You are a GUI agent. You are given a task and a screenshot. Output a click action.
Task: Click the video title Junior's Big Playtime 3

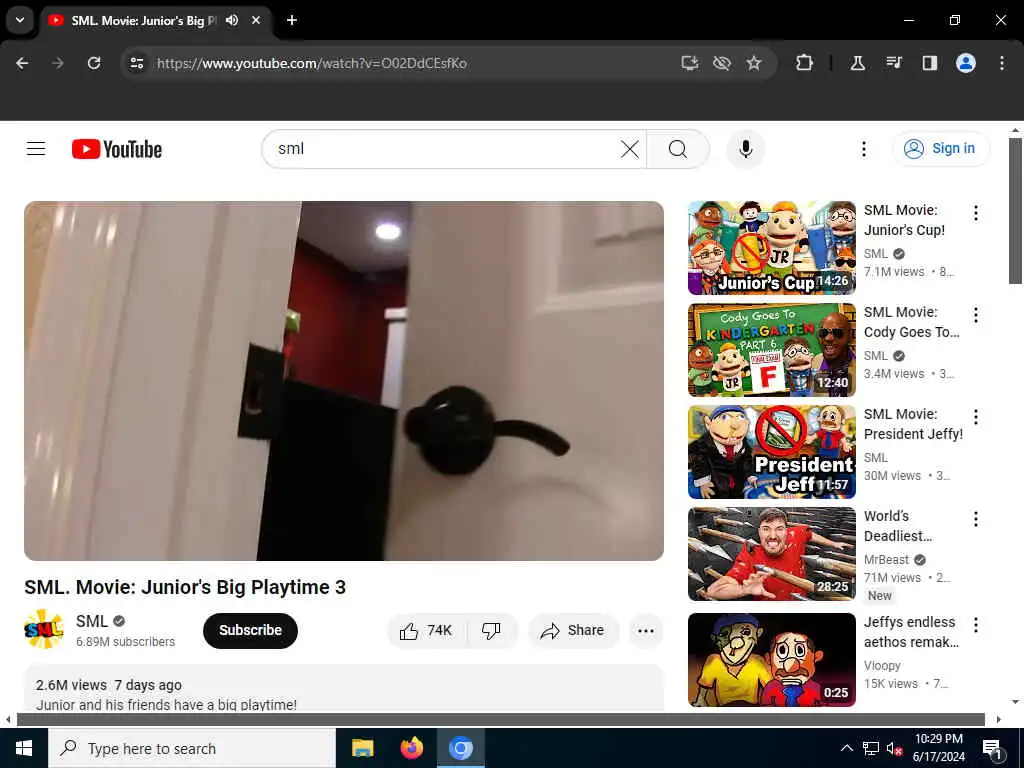(185, 587)
